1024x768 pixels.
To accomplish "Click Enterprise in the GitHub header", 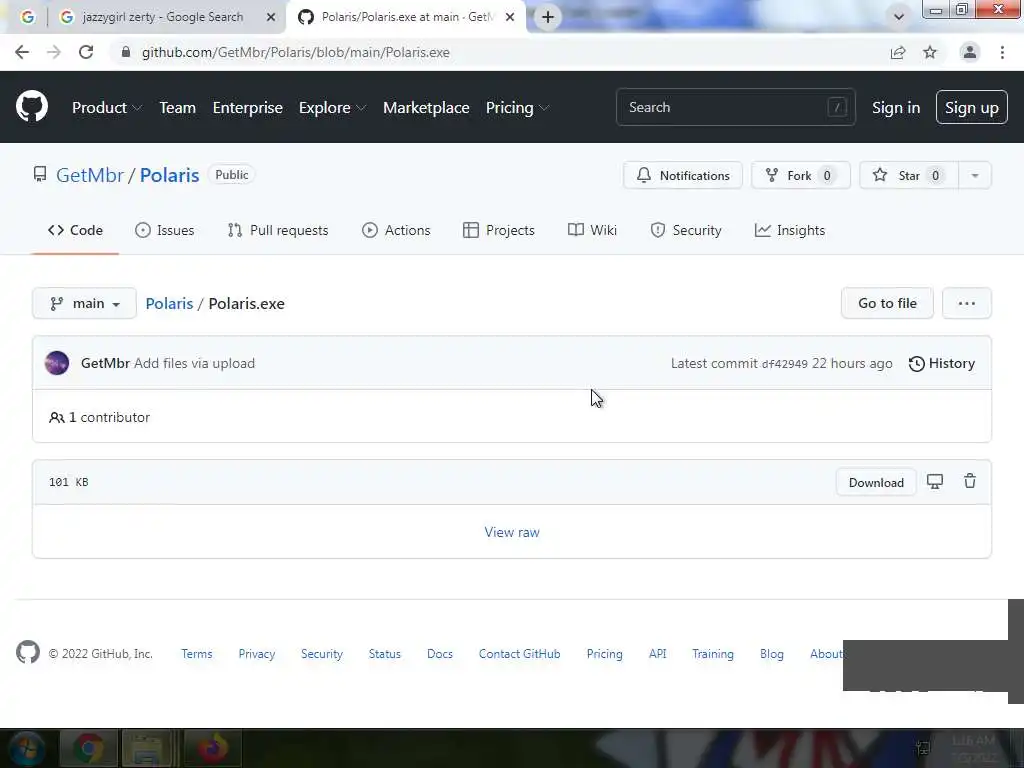I will (248, 108).
